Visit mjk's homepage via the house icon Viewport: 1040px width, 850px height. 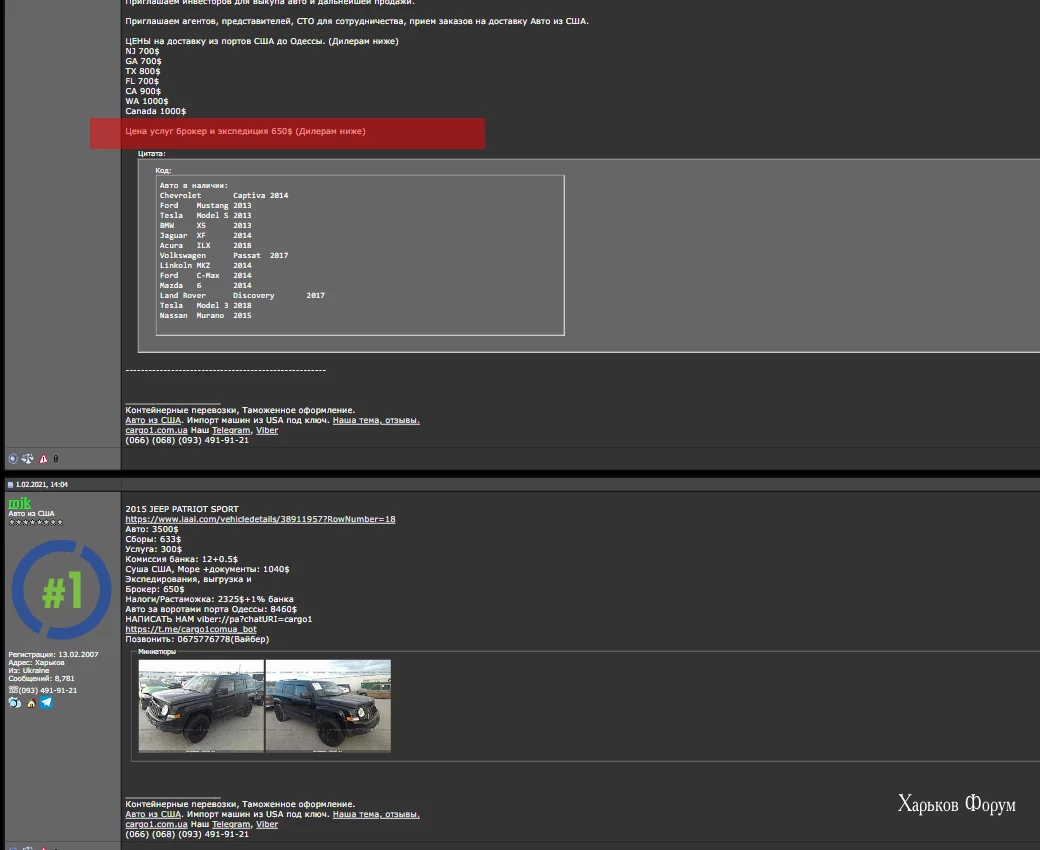coord(31,703)
